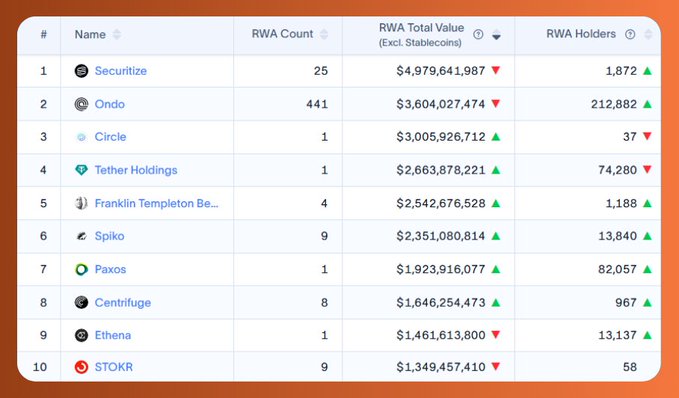
Task: Open the Ondo issuer link
Action: [x=110, y=104]
